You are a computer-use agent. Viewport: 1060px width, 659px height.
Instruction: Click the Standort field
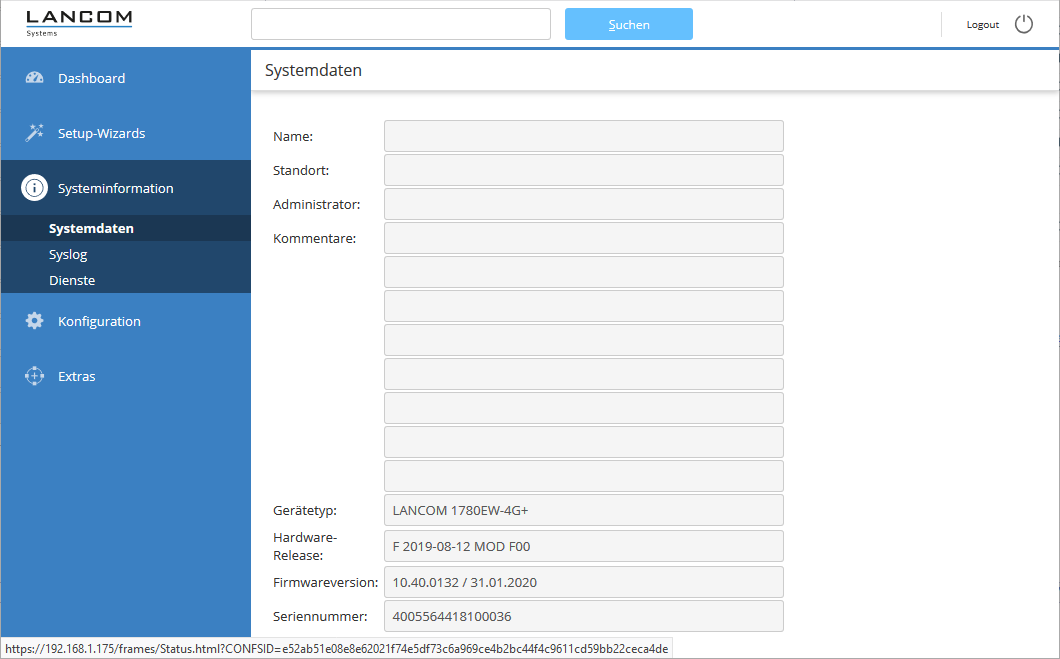(583, 170)
